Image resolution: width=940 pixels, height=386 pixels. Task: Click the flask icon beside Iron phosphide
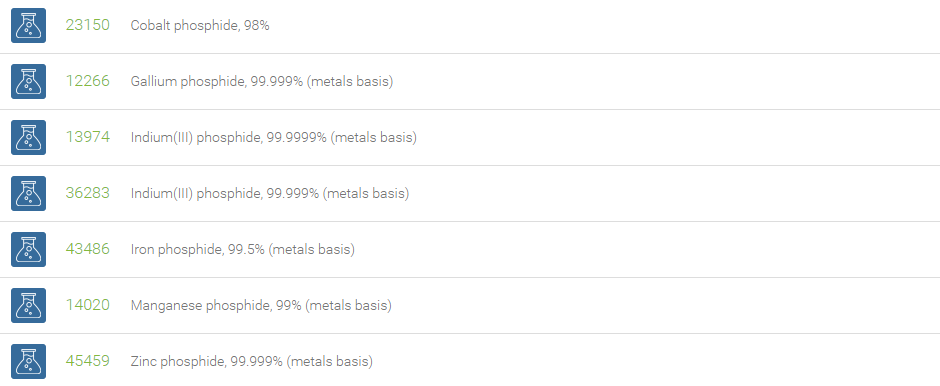click(x=28, y=249)
